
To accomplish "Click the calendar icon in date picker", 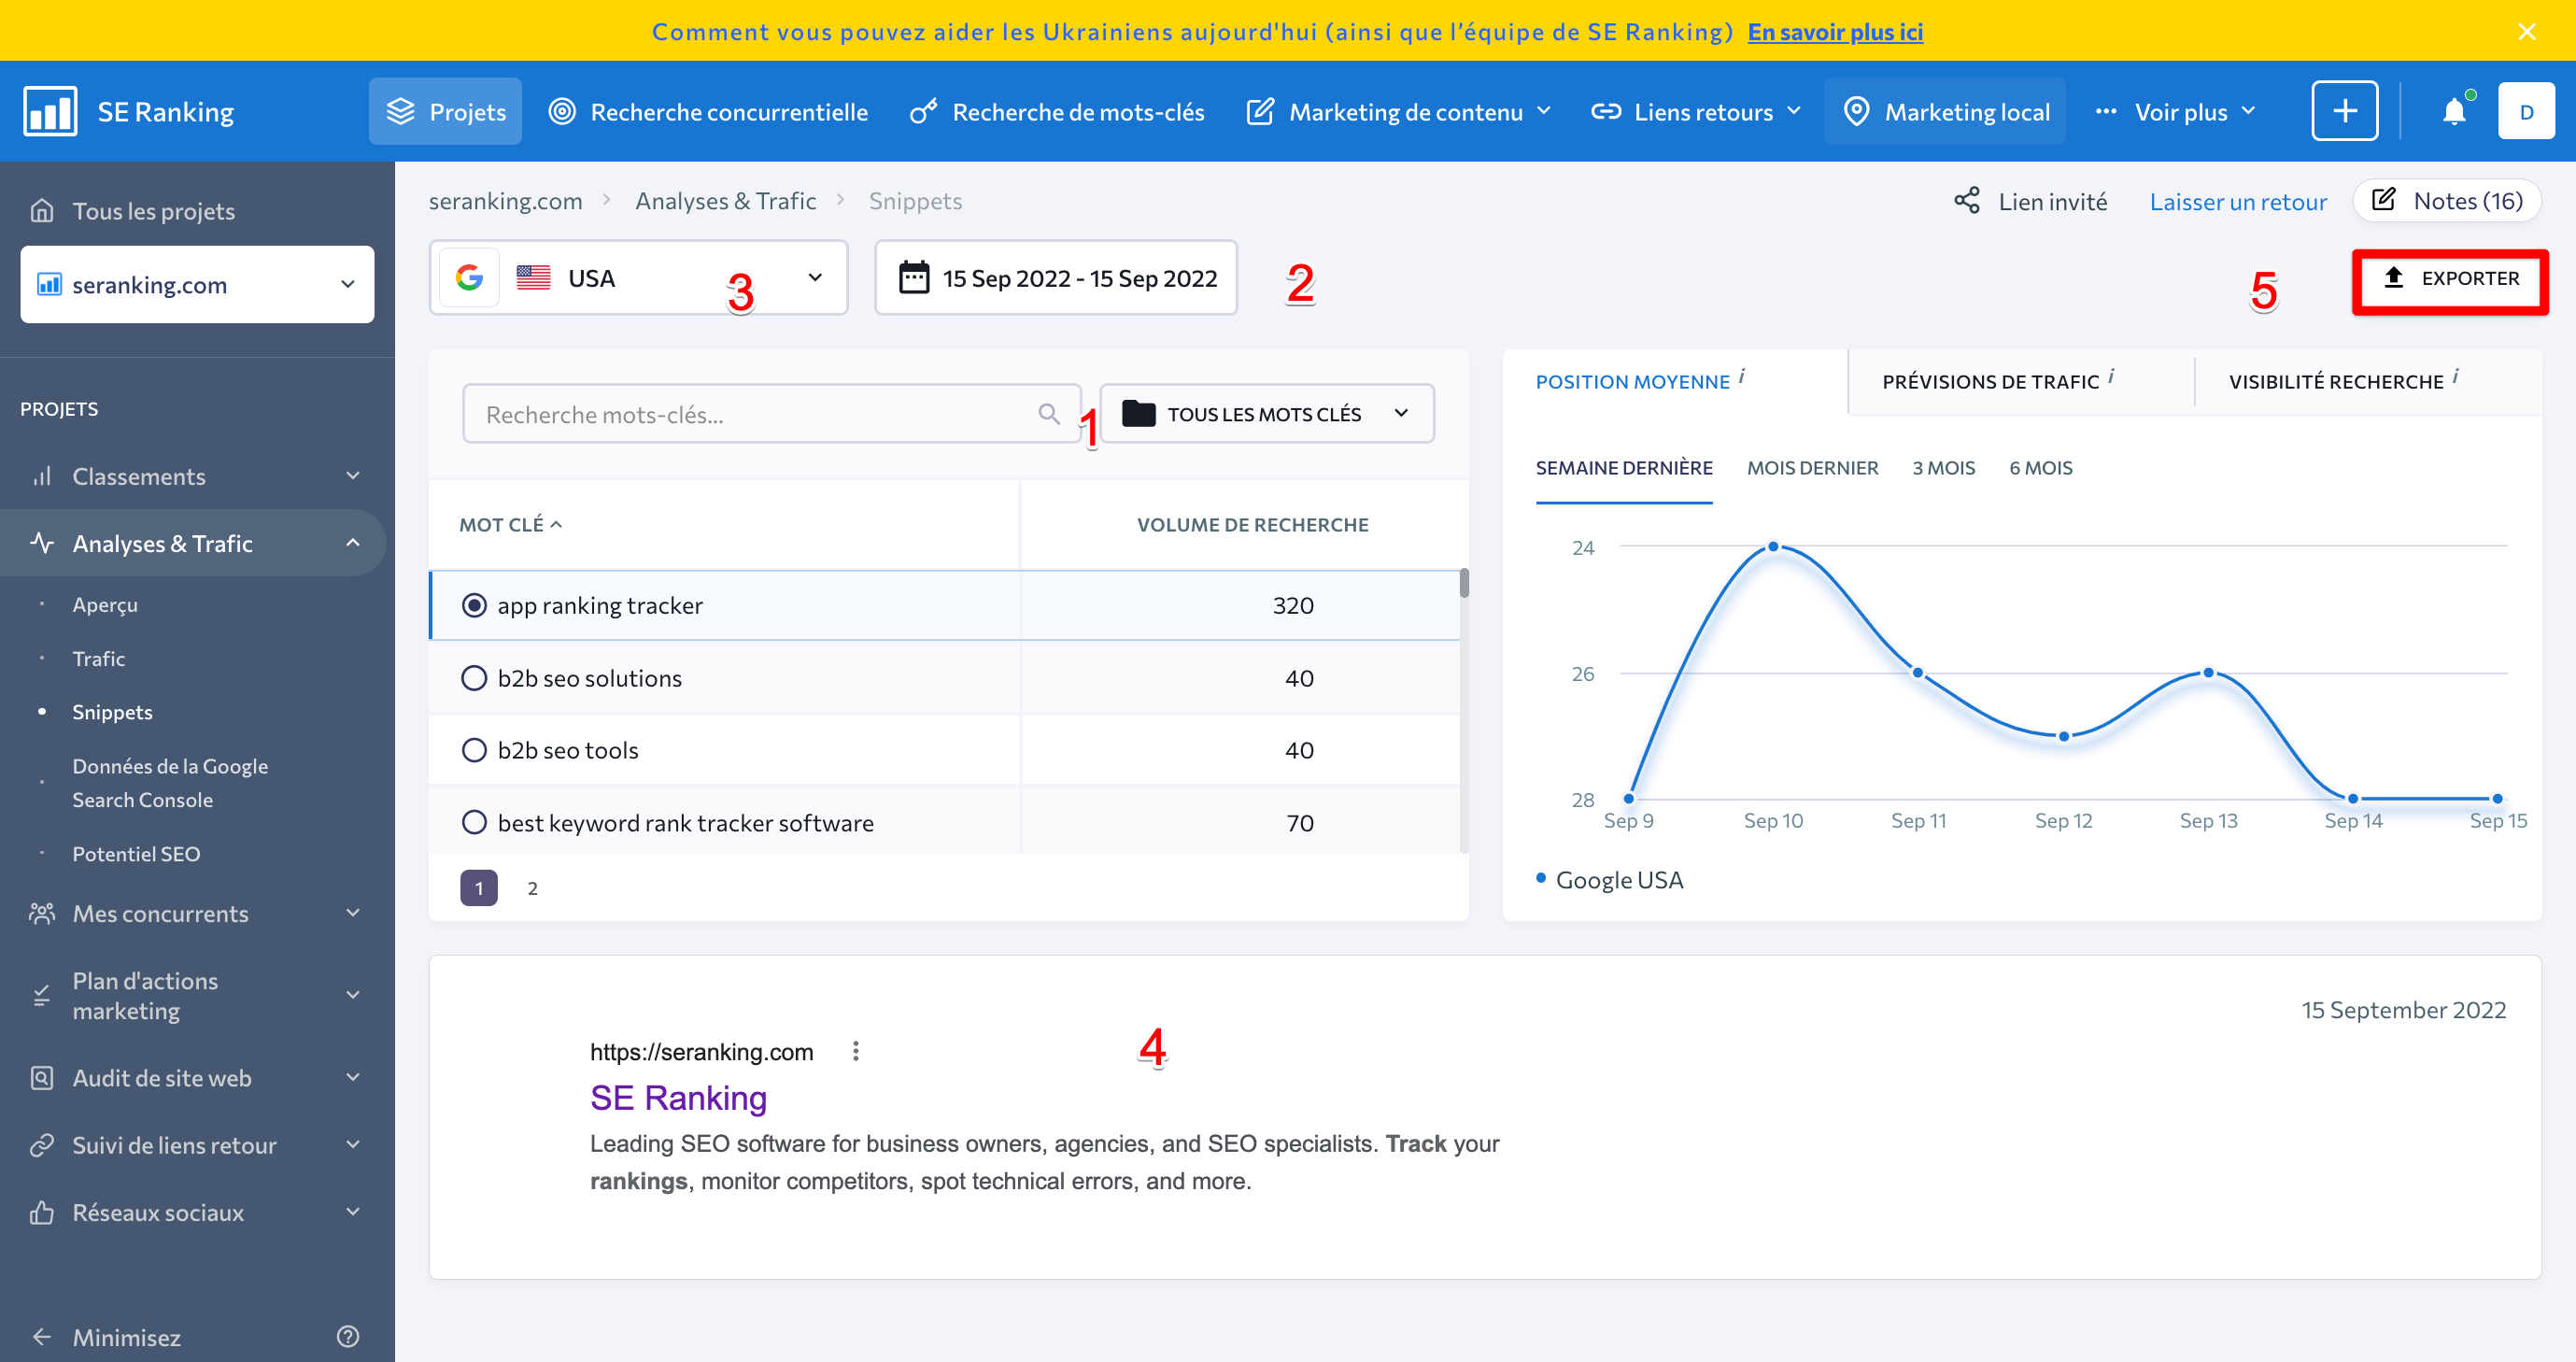I will 913,278.
